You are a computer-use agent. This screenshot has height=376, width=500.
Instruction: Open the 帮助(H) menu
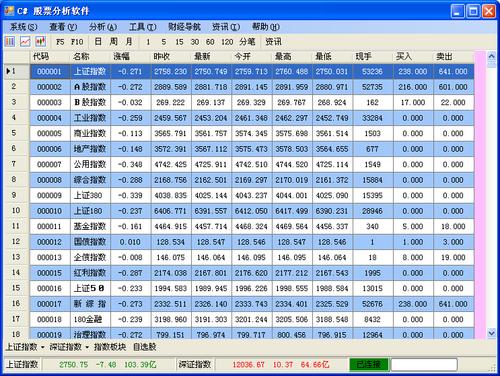point(266,27)
